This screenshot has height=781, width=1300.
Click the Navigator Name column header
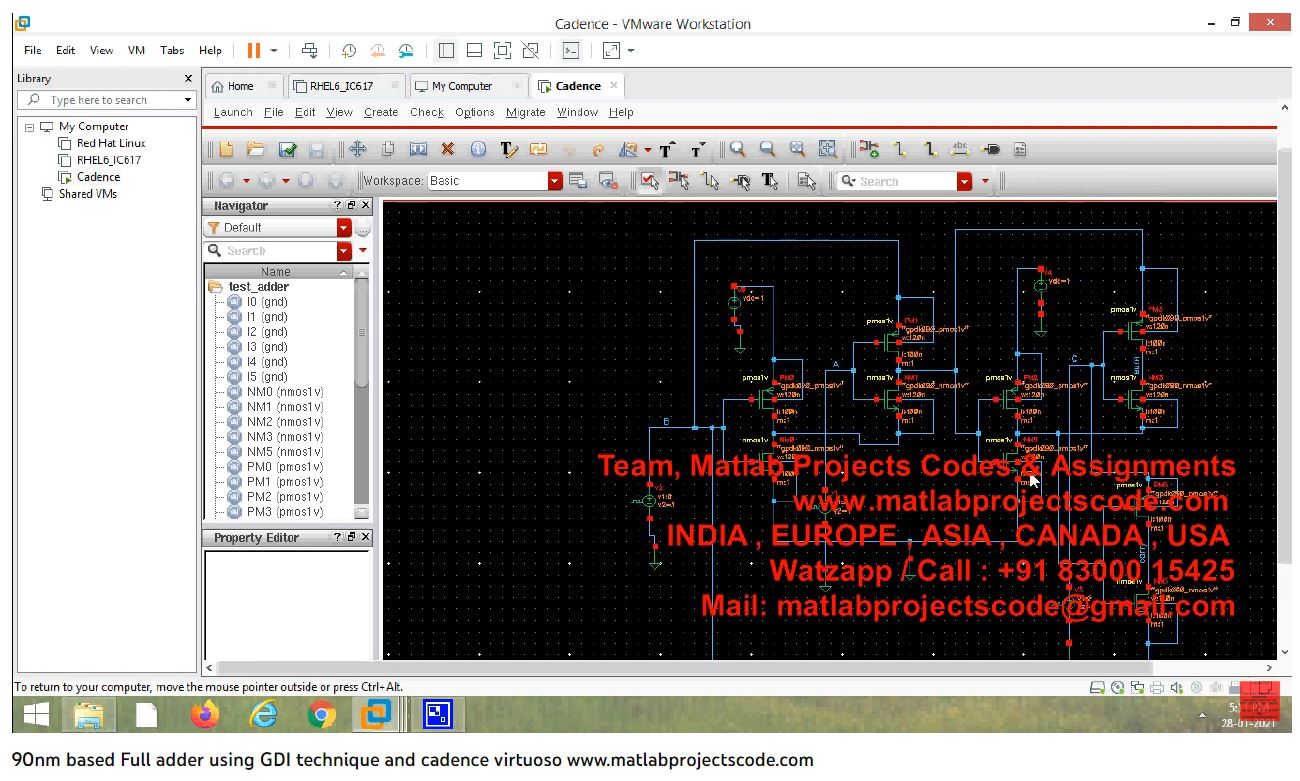click(276, 272)
